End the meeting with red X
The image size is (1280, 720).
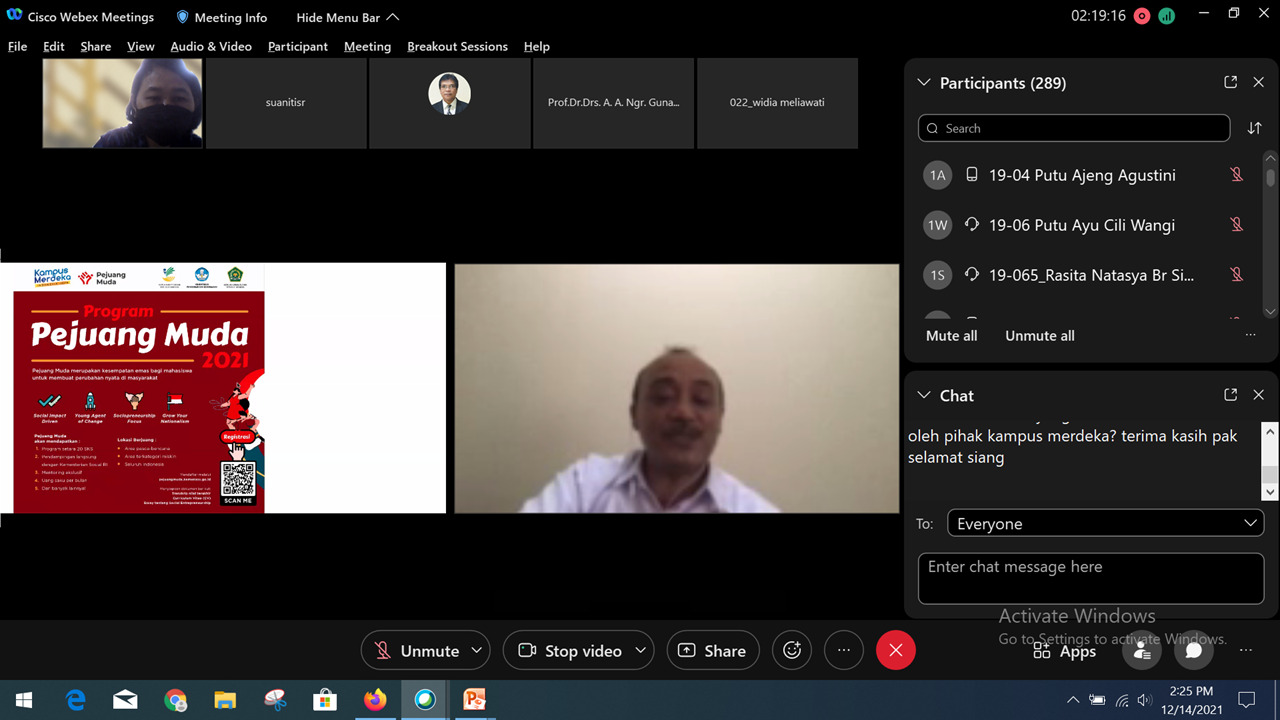[896, 651]
